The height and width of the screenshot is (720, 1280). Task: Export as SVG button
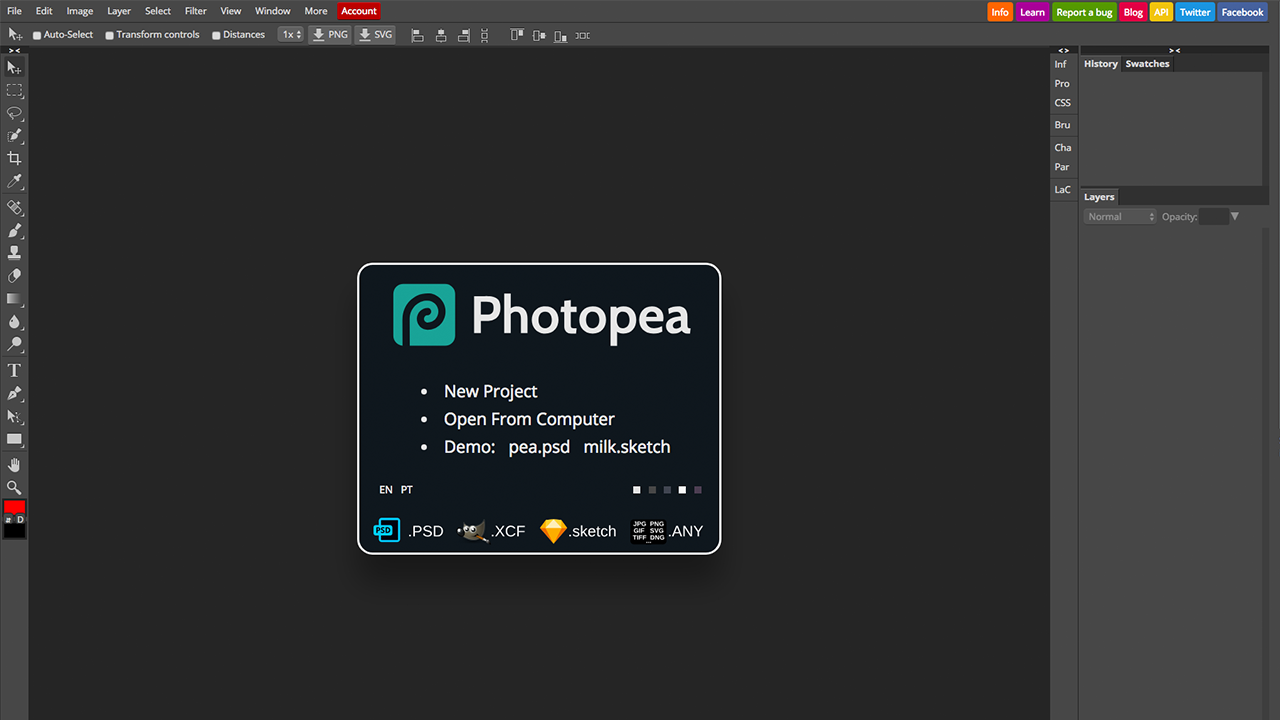point(375,35)
